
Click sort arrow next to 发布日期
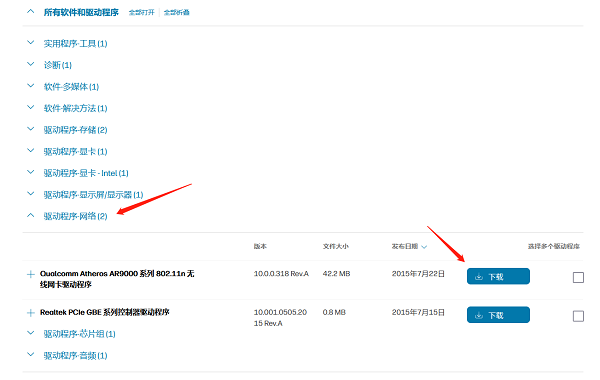pos(424,247)
